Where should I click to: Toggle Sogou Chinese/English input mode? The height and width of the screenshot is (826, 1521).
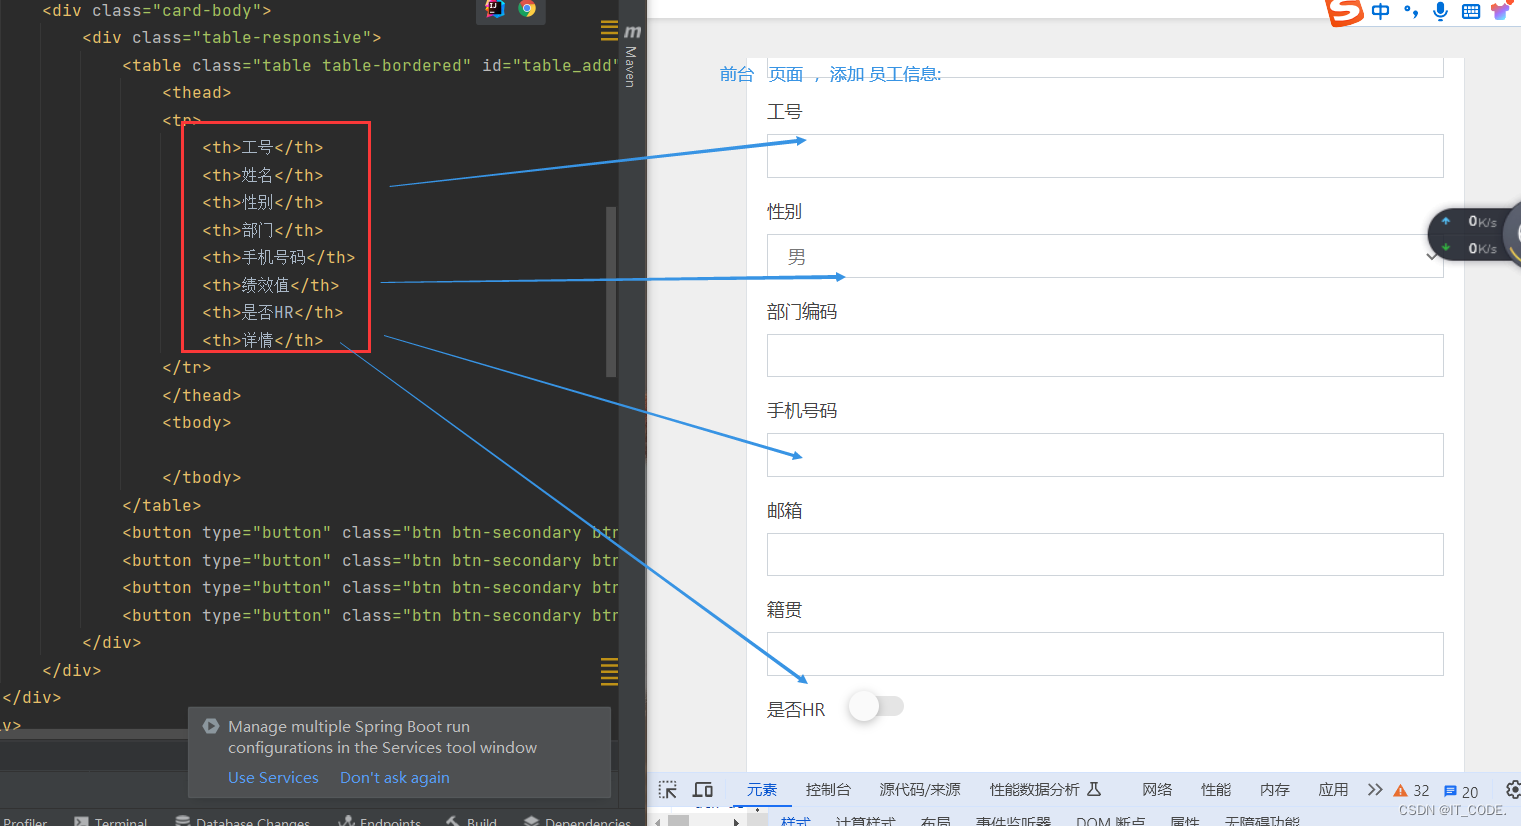click(x=1380, y=11)
